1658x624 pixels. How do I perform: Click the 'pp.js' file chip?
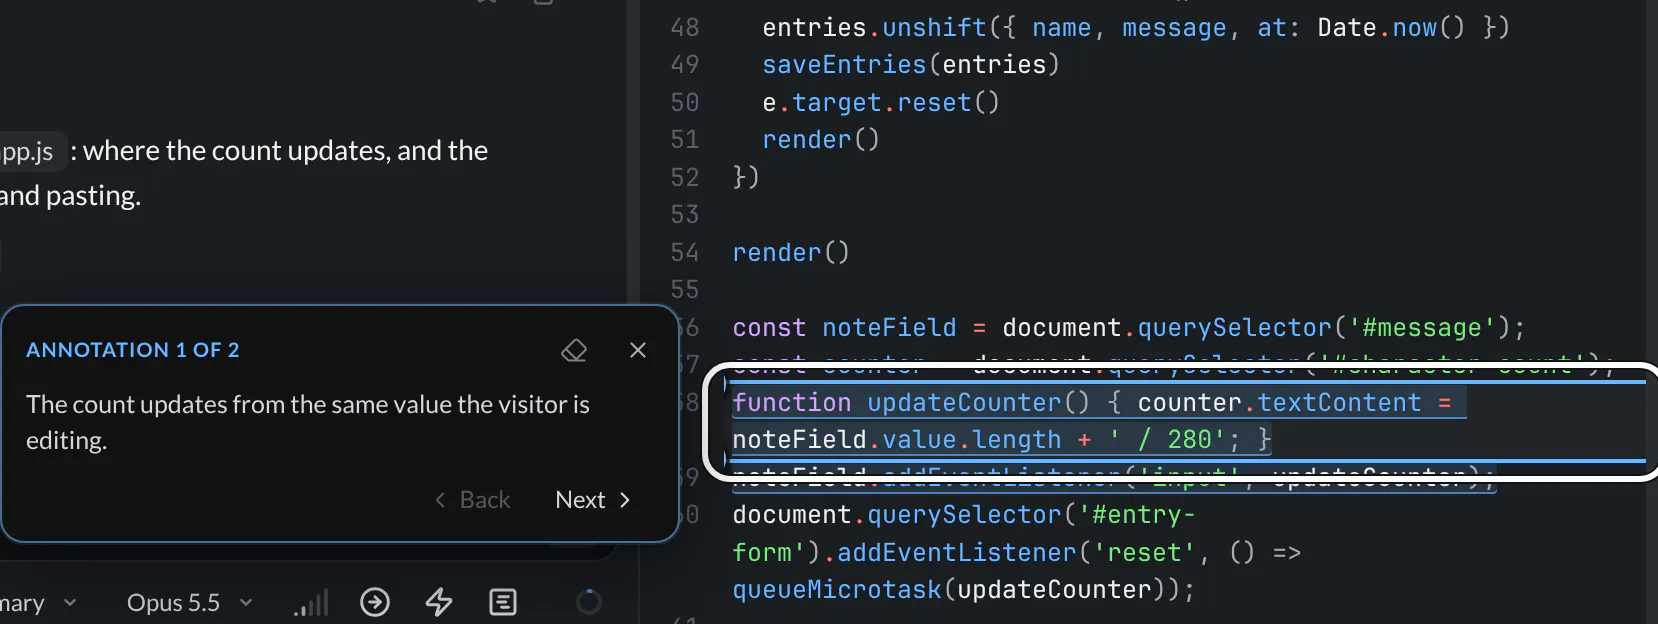point(32,152)
